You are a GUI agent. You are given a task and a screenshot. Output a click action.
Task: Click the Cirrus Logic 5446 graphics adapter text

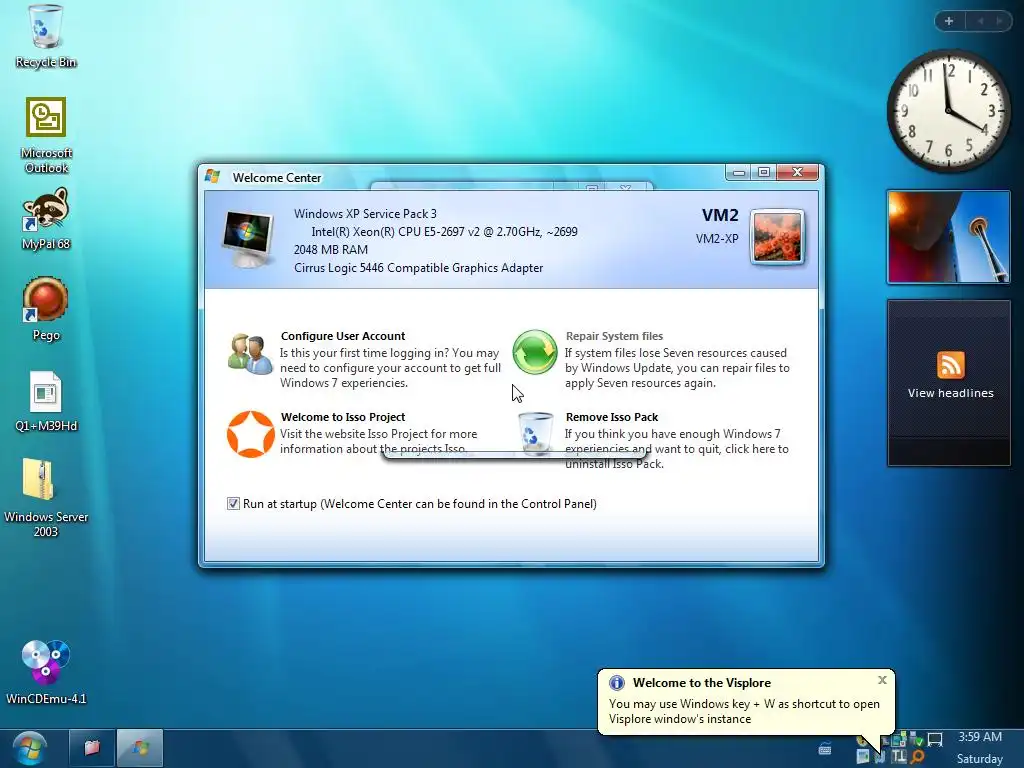tap(419, 268)
